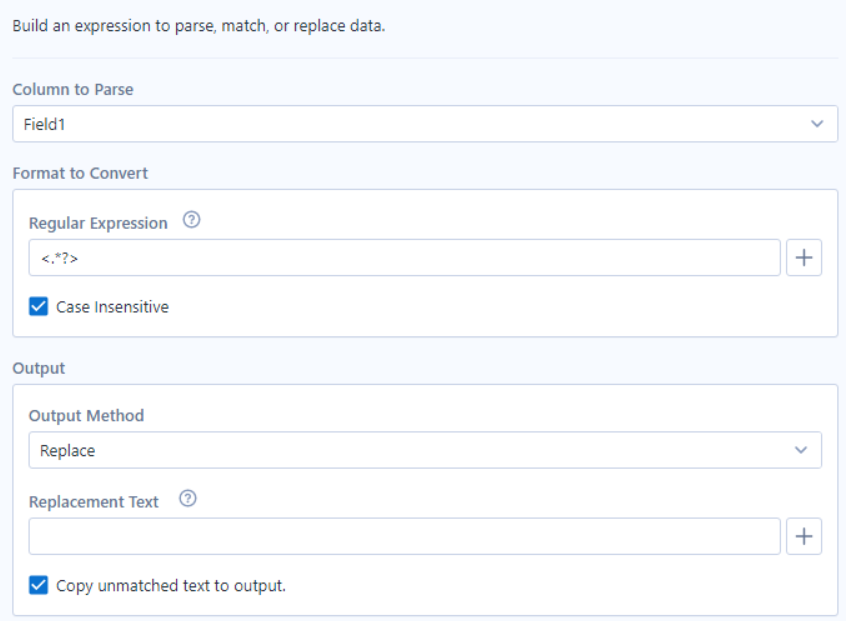Viewport: 846px width, 621px height.
Task: Click the 'Format to Convert' section heading
Action: pyautogui.click(x=80, y=173)
